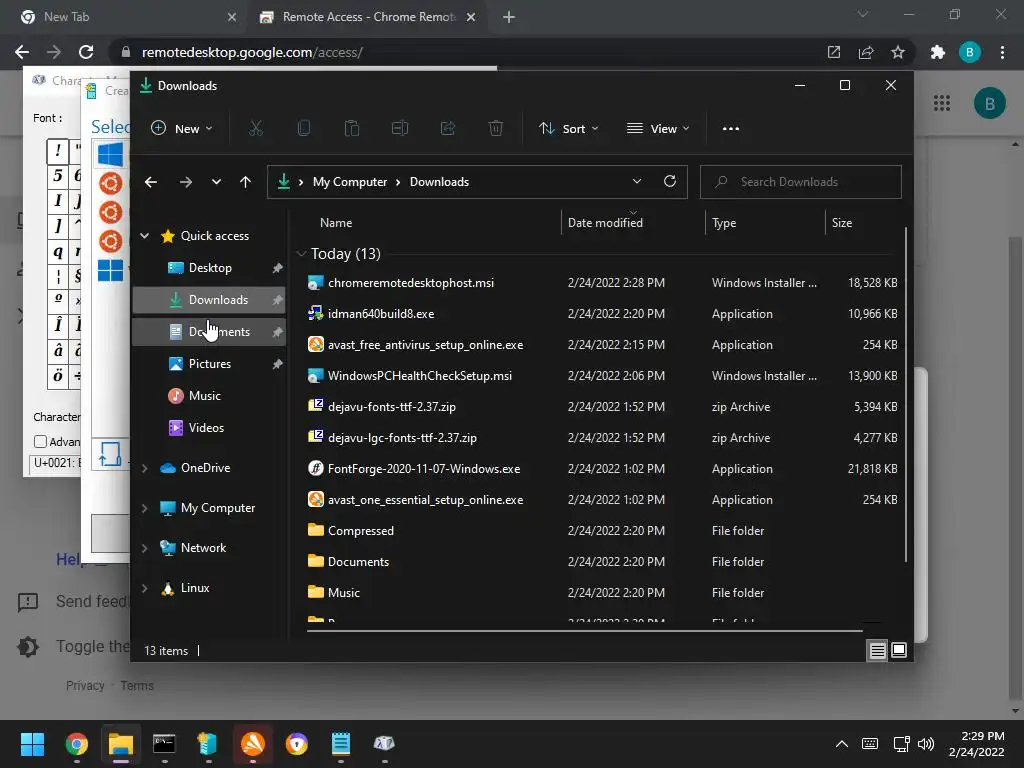Click the Paste clipboard icon in Explorer toolbar

tap(352, 129)
